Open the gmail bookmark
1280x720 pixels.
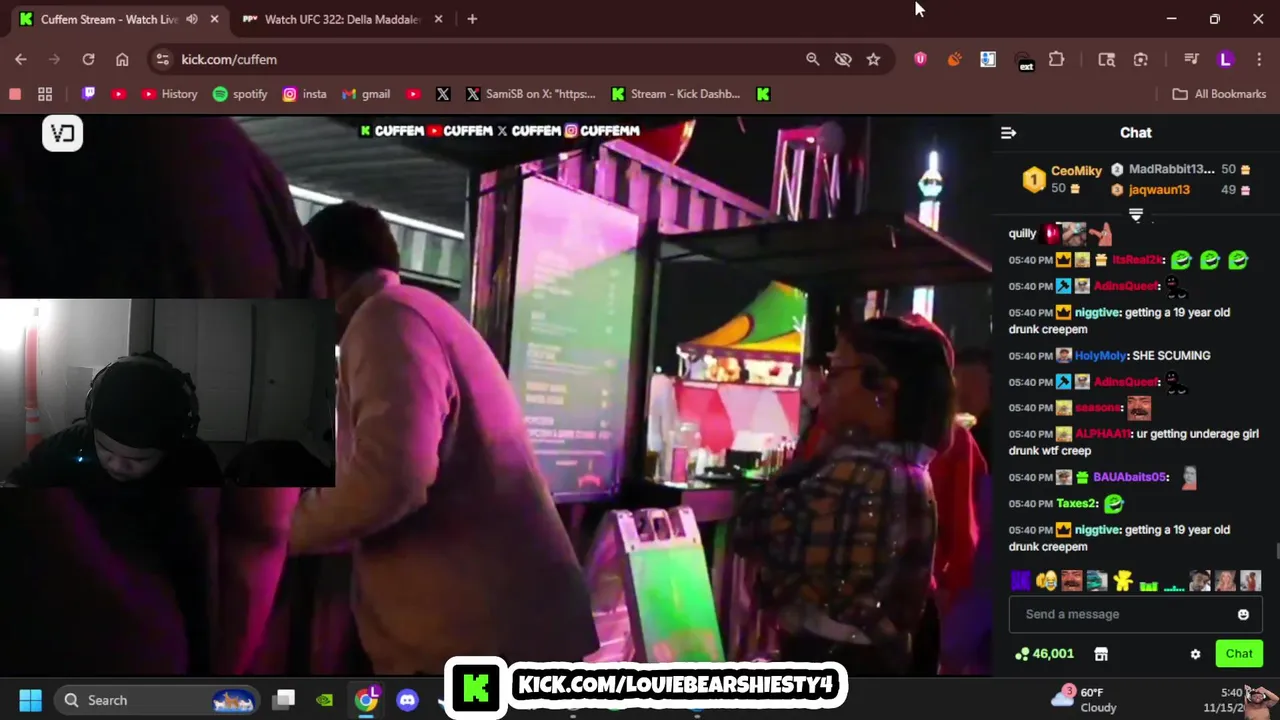(366, 94)
